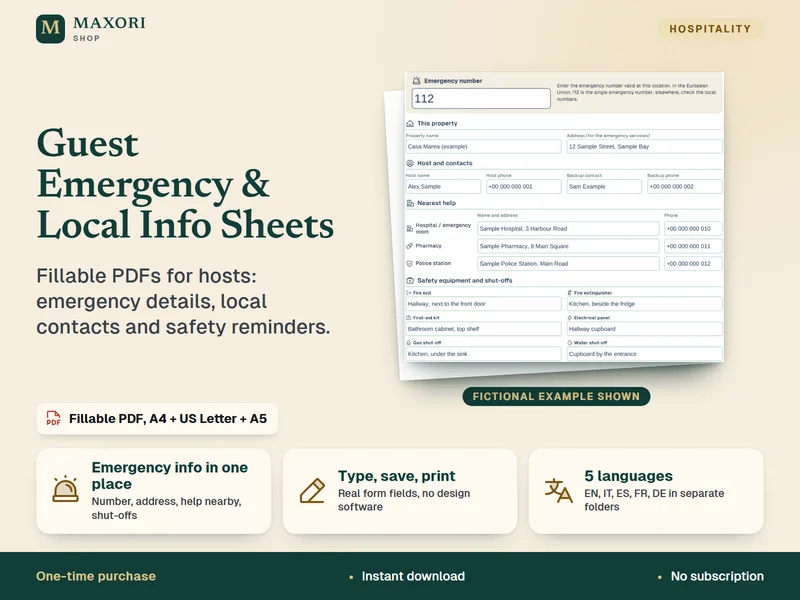
Task: Click the person icon next to Host and contacts
Action: [410, 163]
